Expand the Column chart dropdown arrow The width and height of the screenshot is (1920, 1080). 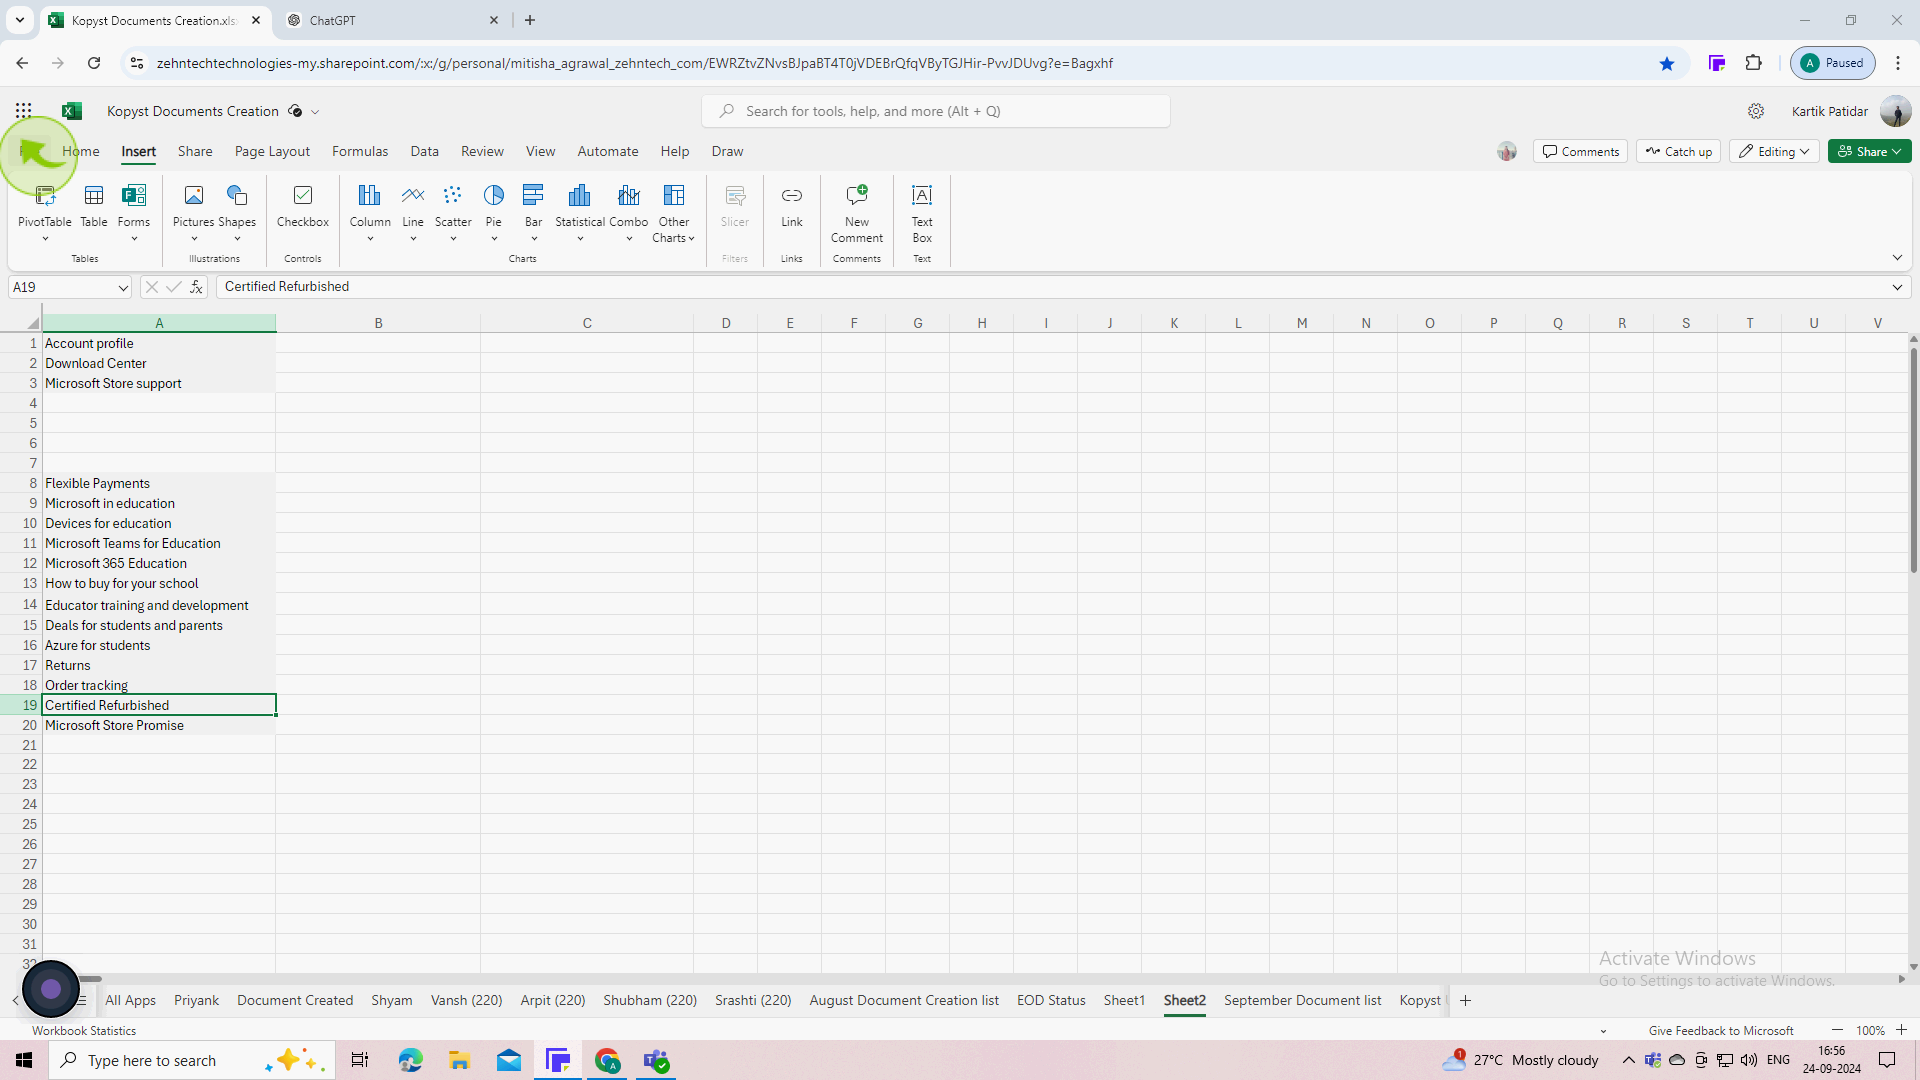370,239
